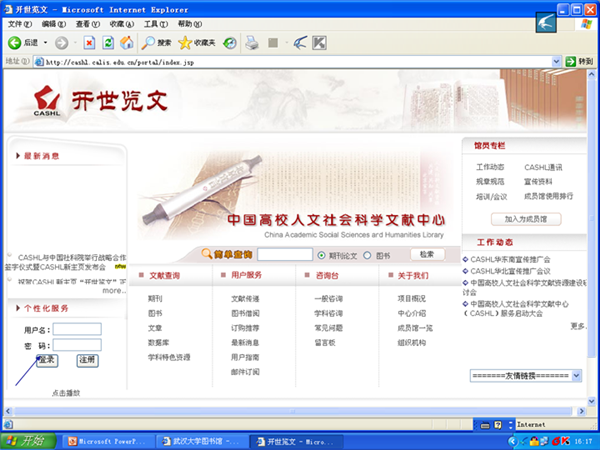Click the page icon in address bar

point(39,62)
